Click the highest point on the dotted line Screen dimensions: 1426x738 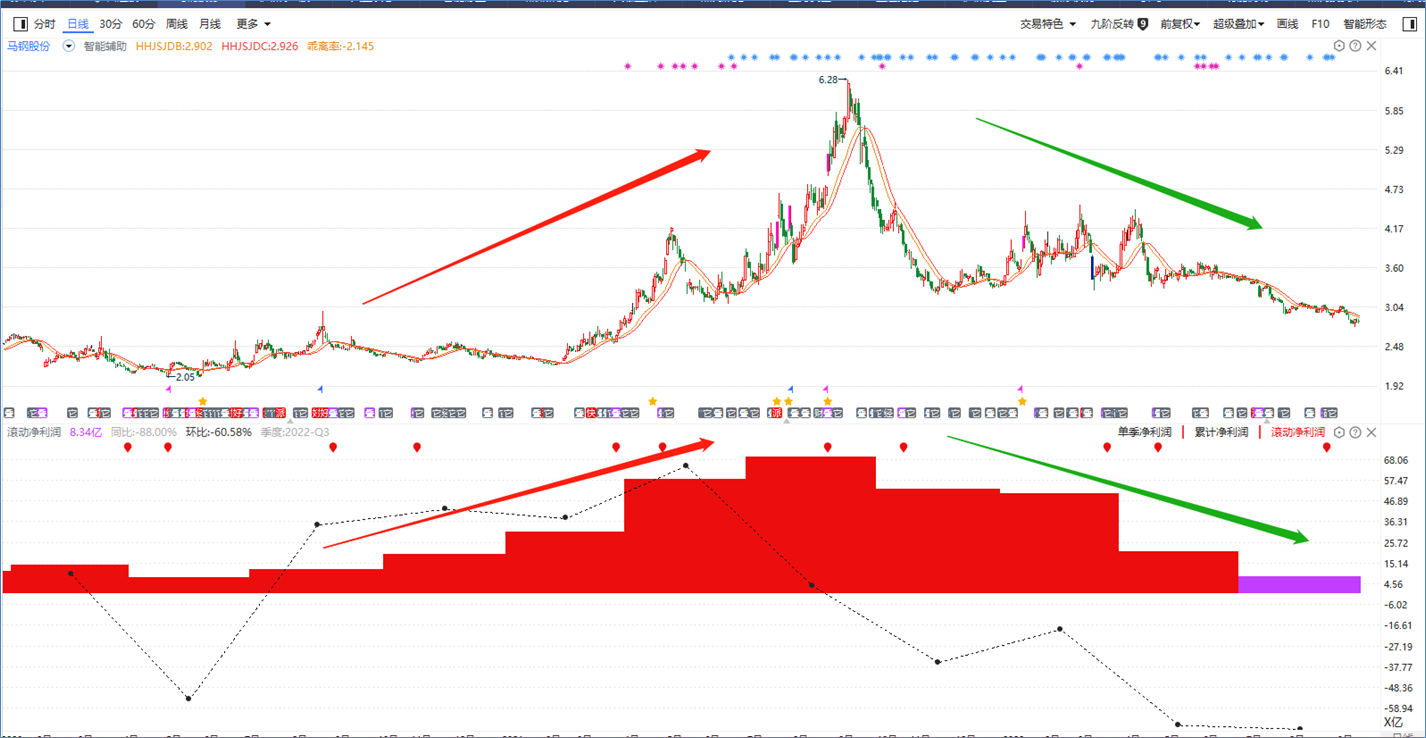tap(686, 466)
